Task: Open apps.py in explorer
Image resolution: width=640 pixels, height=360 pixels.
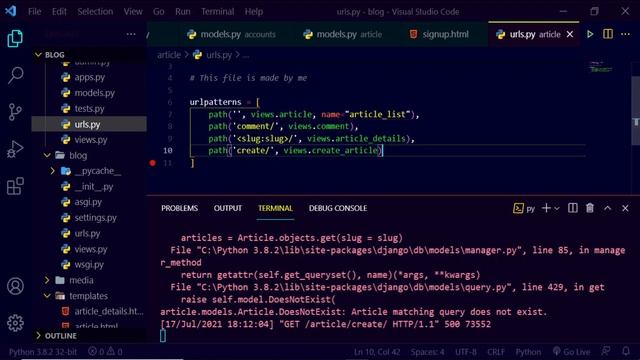Action: 89,77
